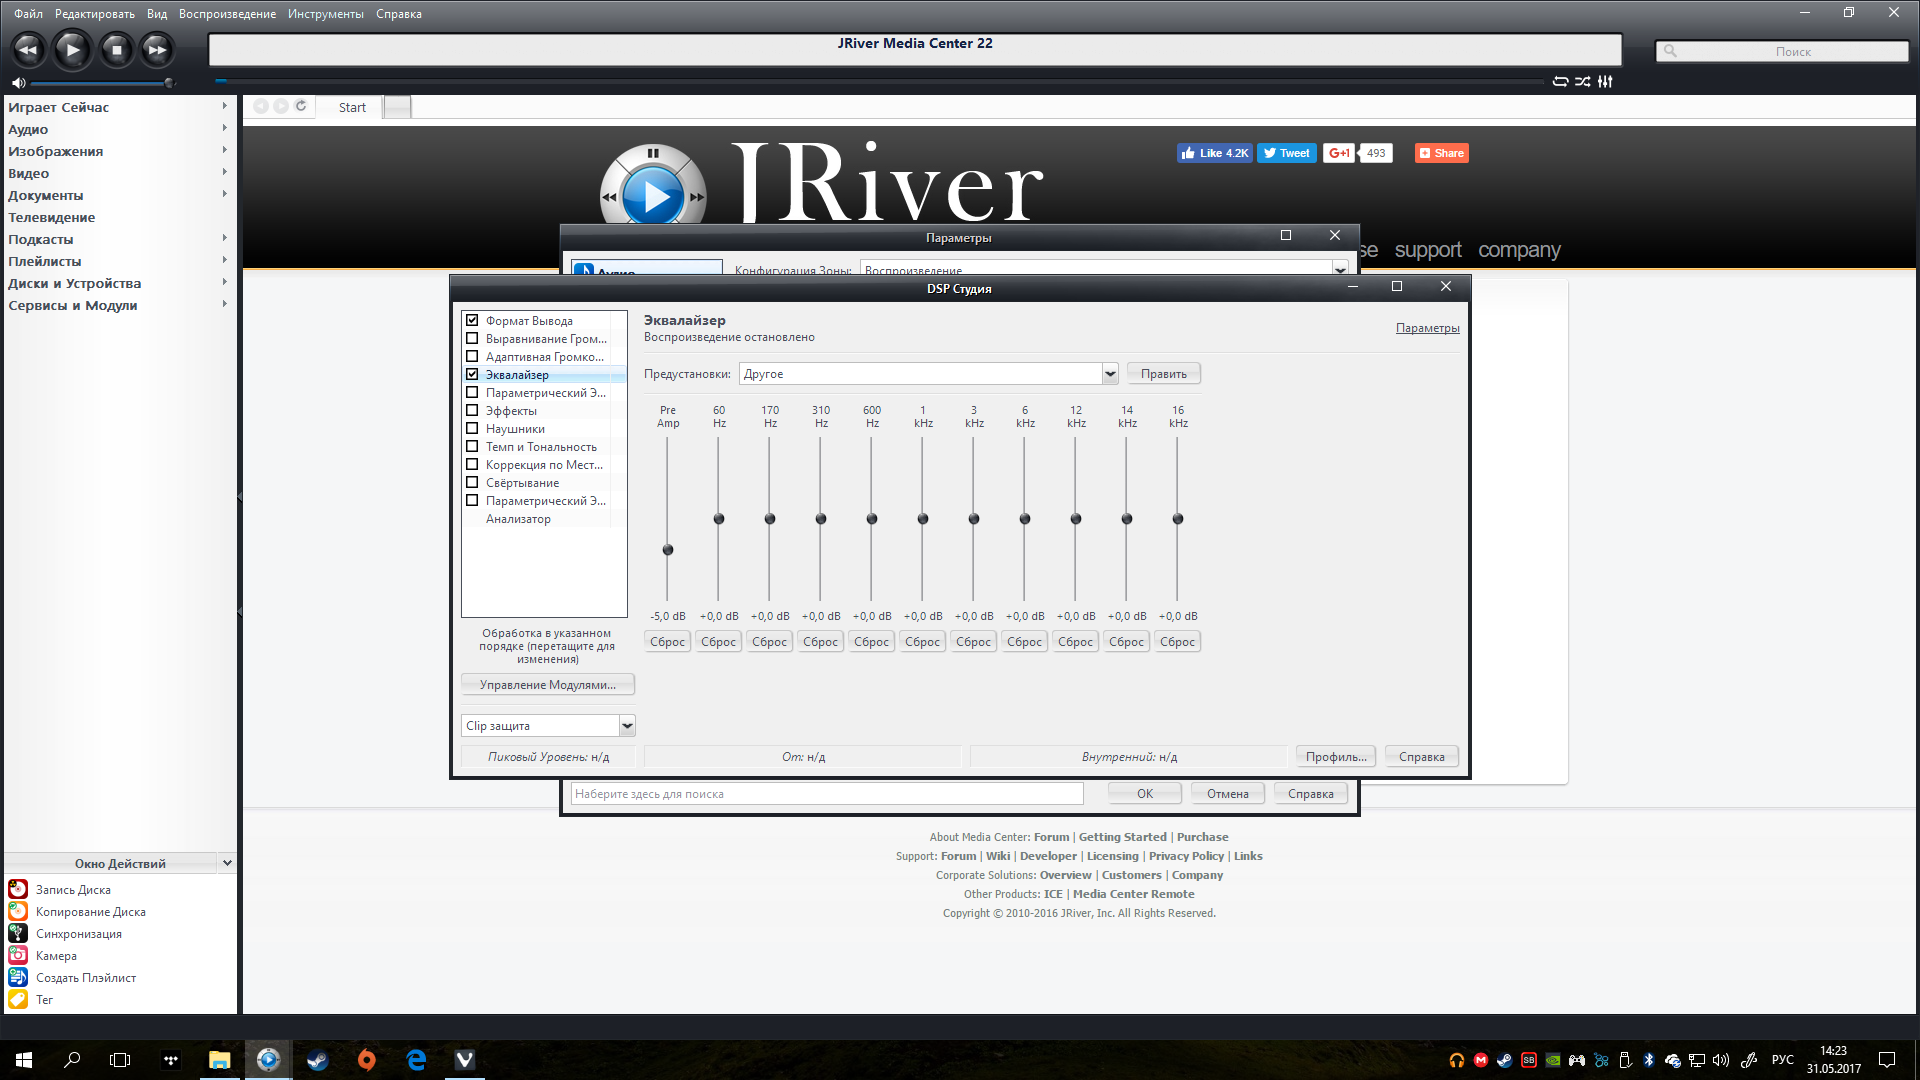Viewport: 1920px width, 1080px height.
Task: Click the browser reload icon beside the Start tab
Action: click(301, 106)
